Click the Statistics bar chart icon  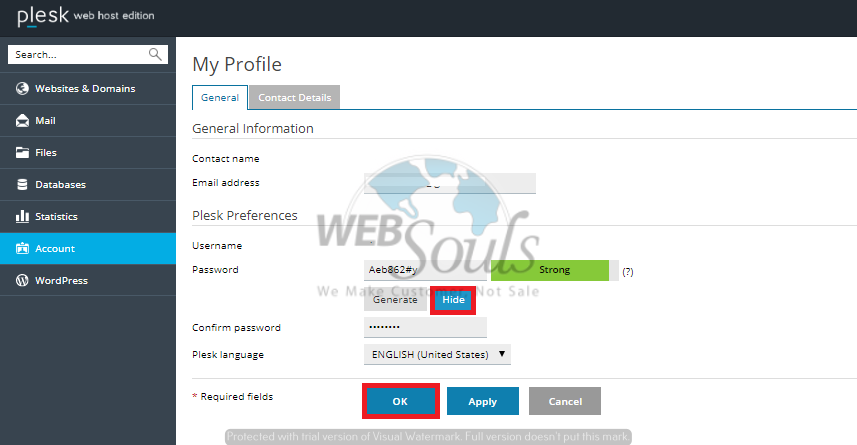click(22, 216)
